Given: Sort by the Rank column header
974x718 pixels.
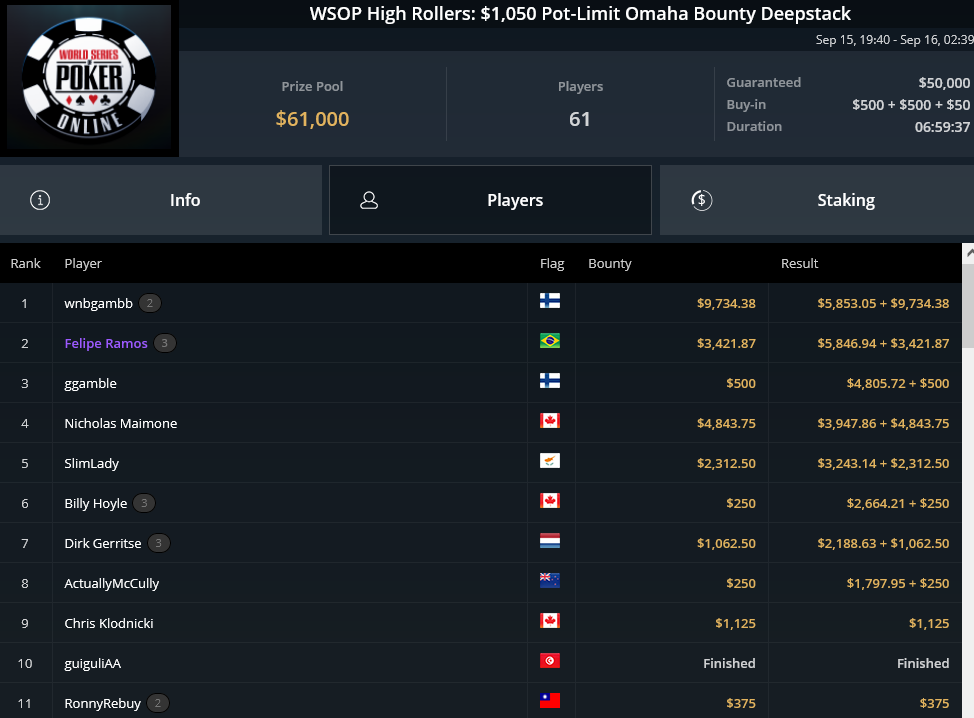Looking at the screenshot, I should [25, 263].
